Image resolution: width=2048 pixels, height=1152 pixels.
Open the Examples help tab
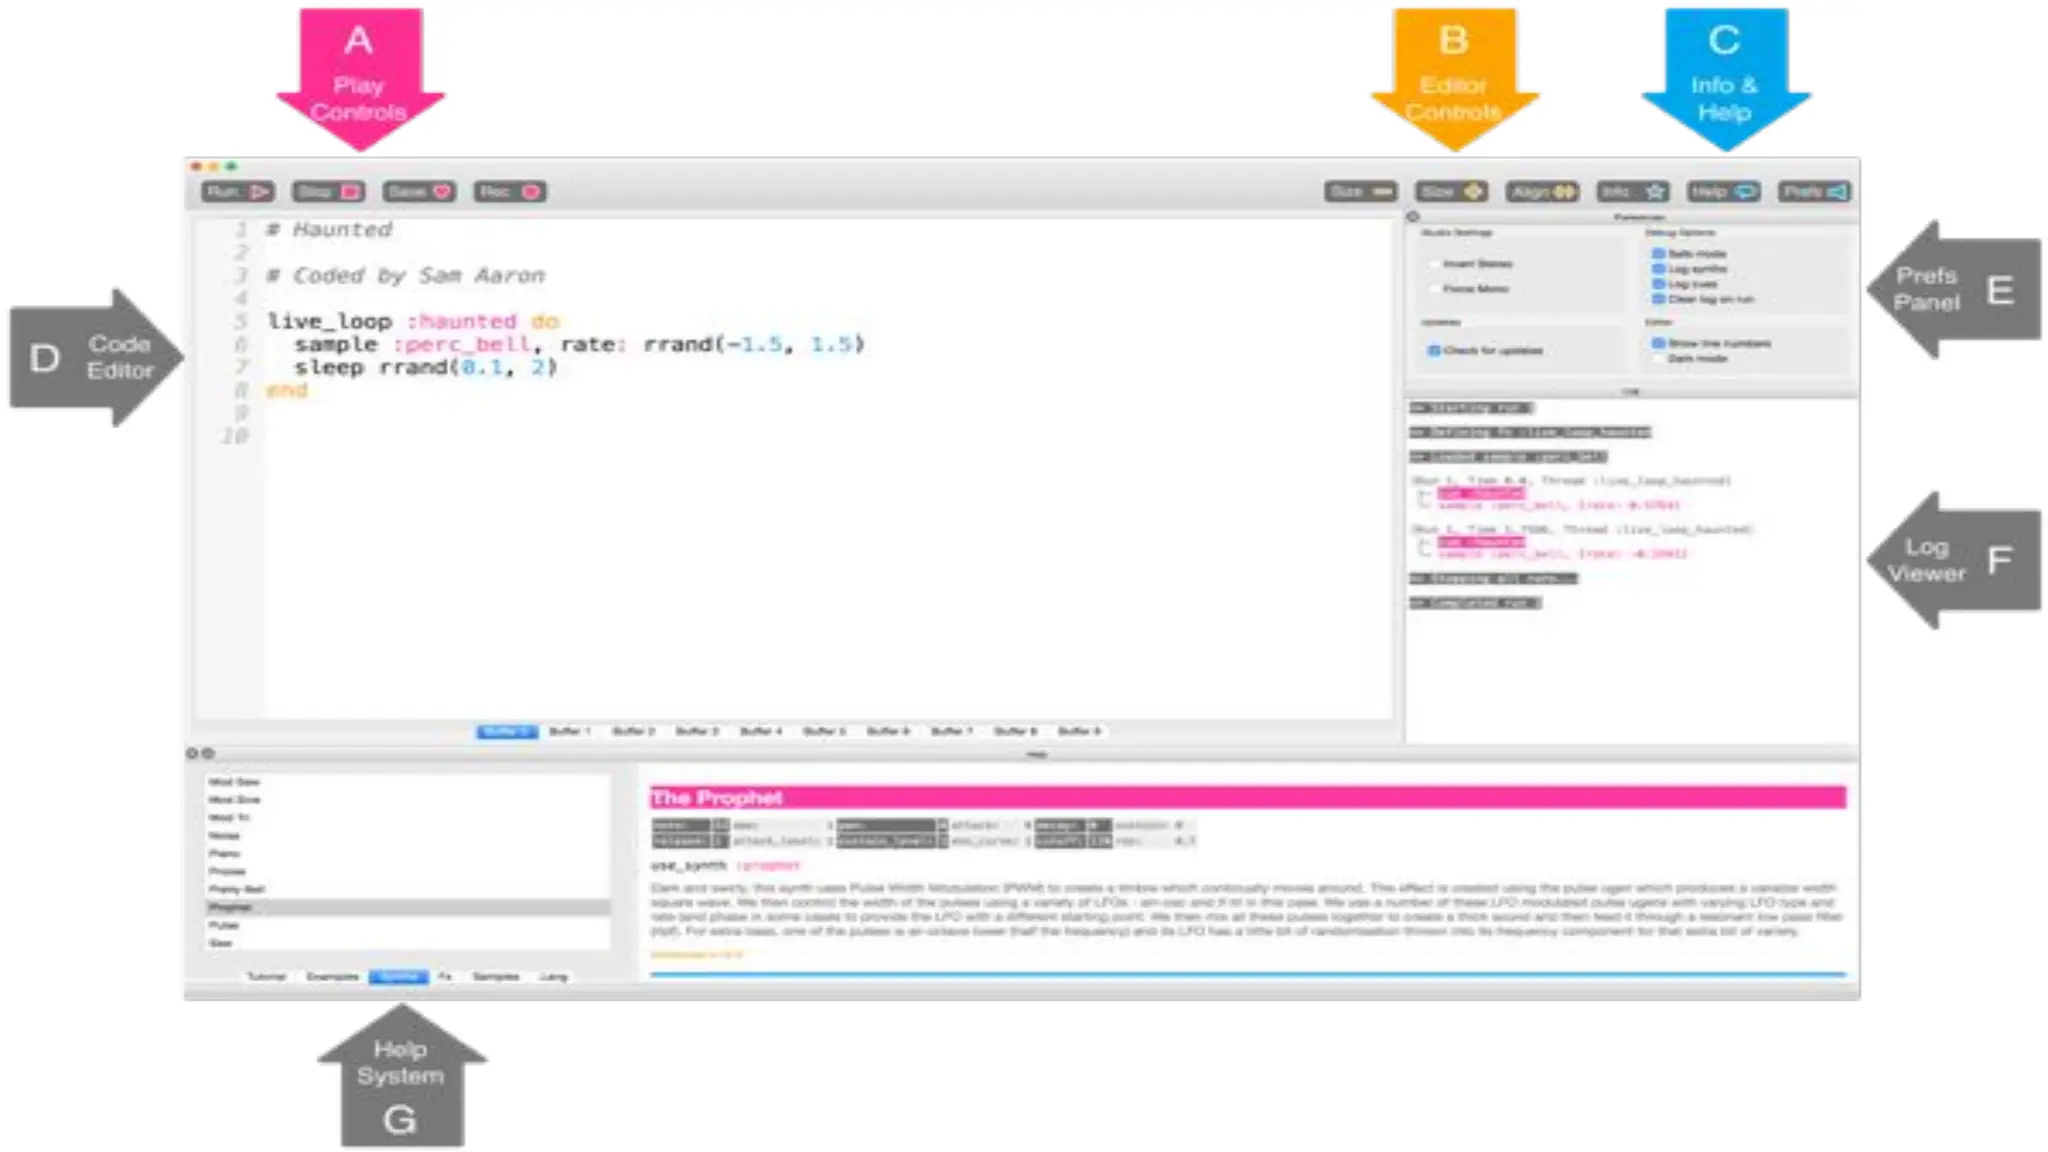333,976
